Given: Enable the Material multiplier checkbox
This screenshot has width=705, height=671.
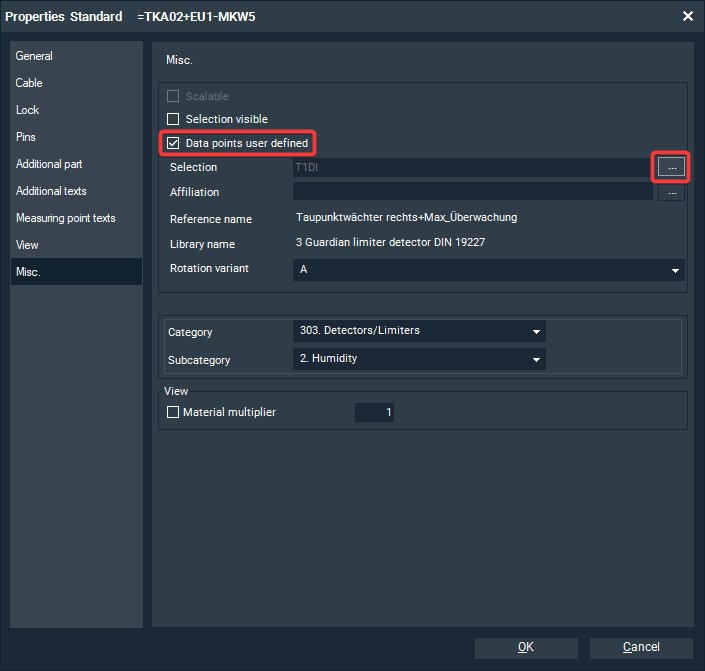Looking at the screenshot, I should (x=173, y=412).
